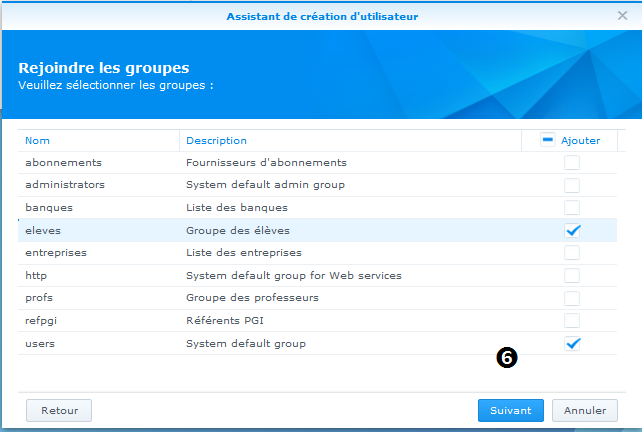Toggle the select-all Ajouter header checkbox

click(547, 140)
